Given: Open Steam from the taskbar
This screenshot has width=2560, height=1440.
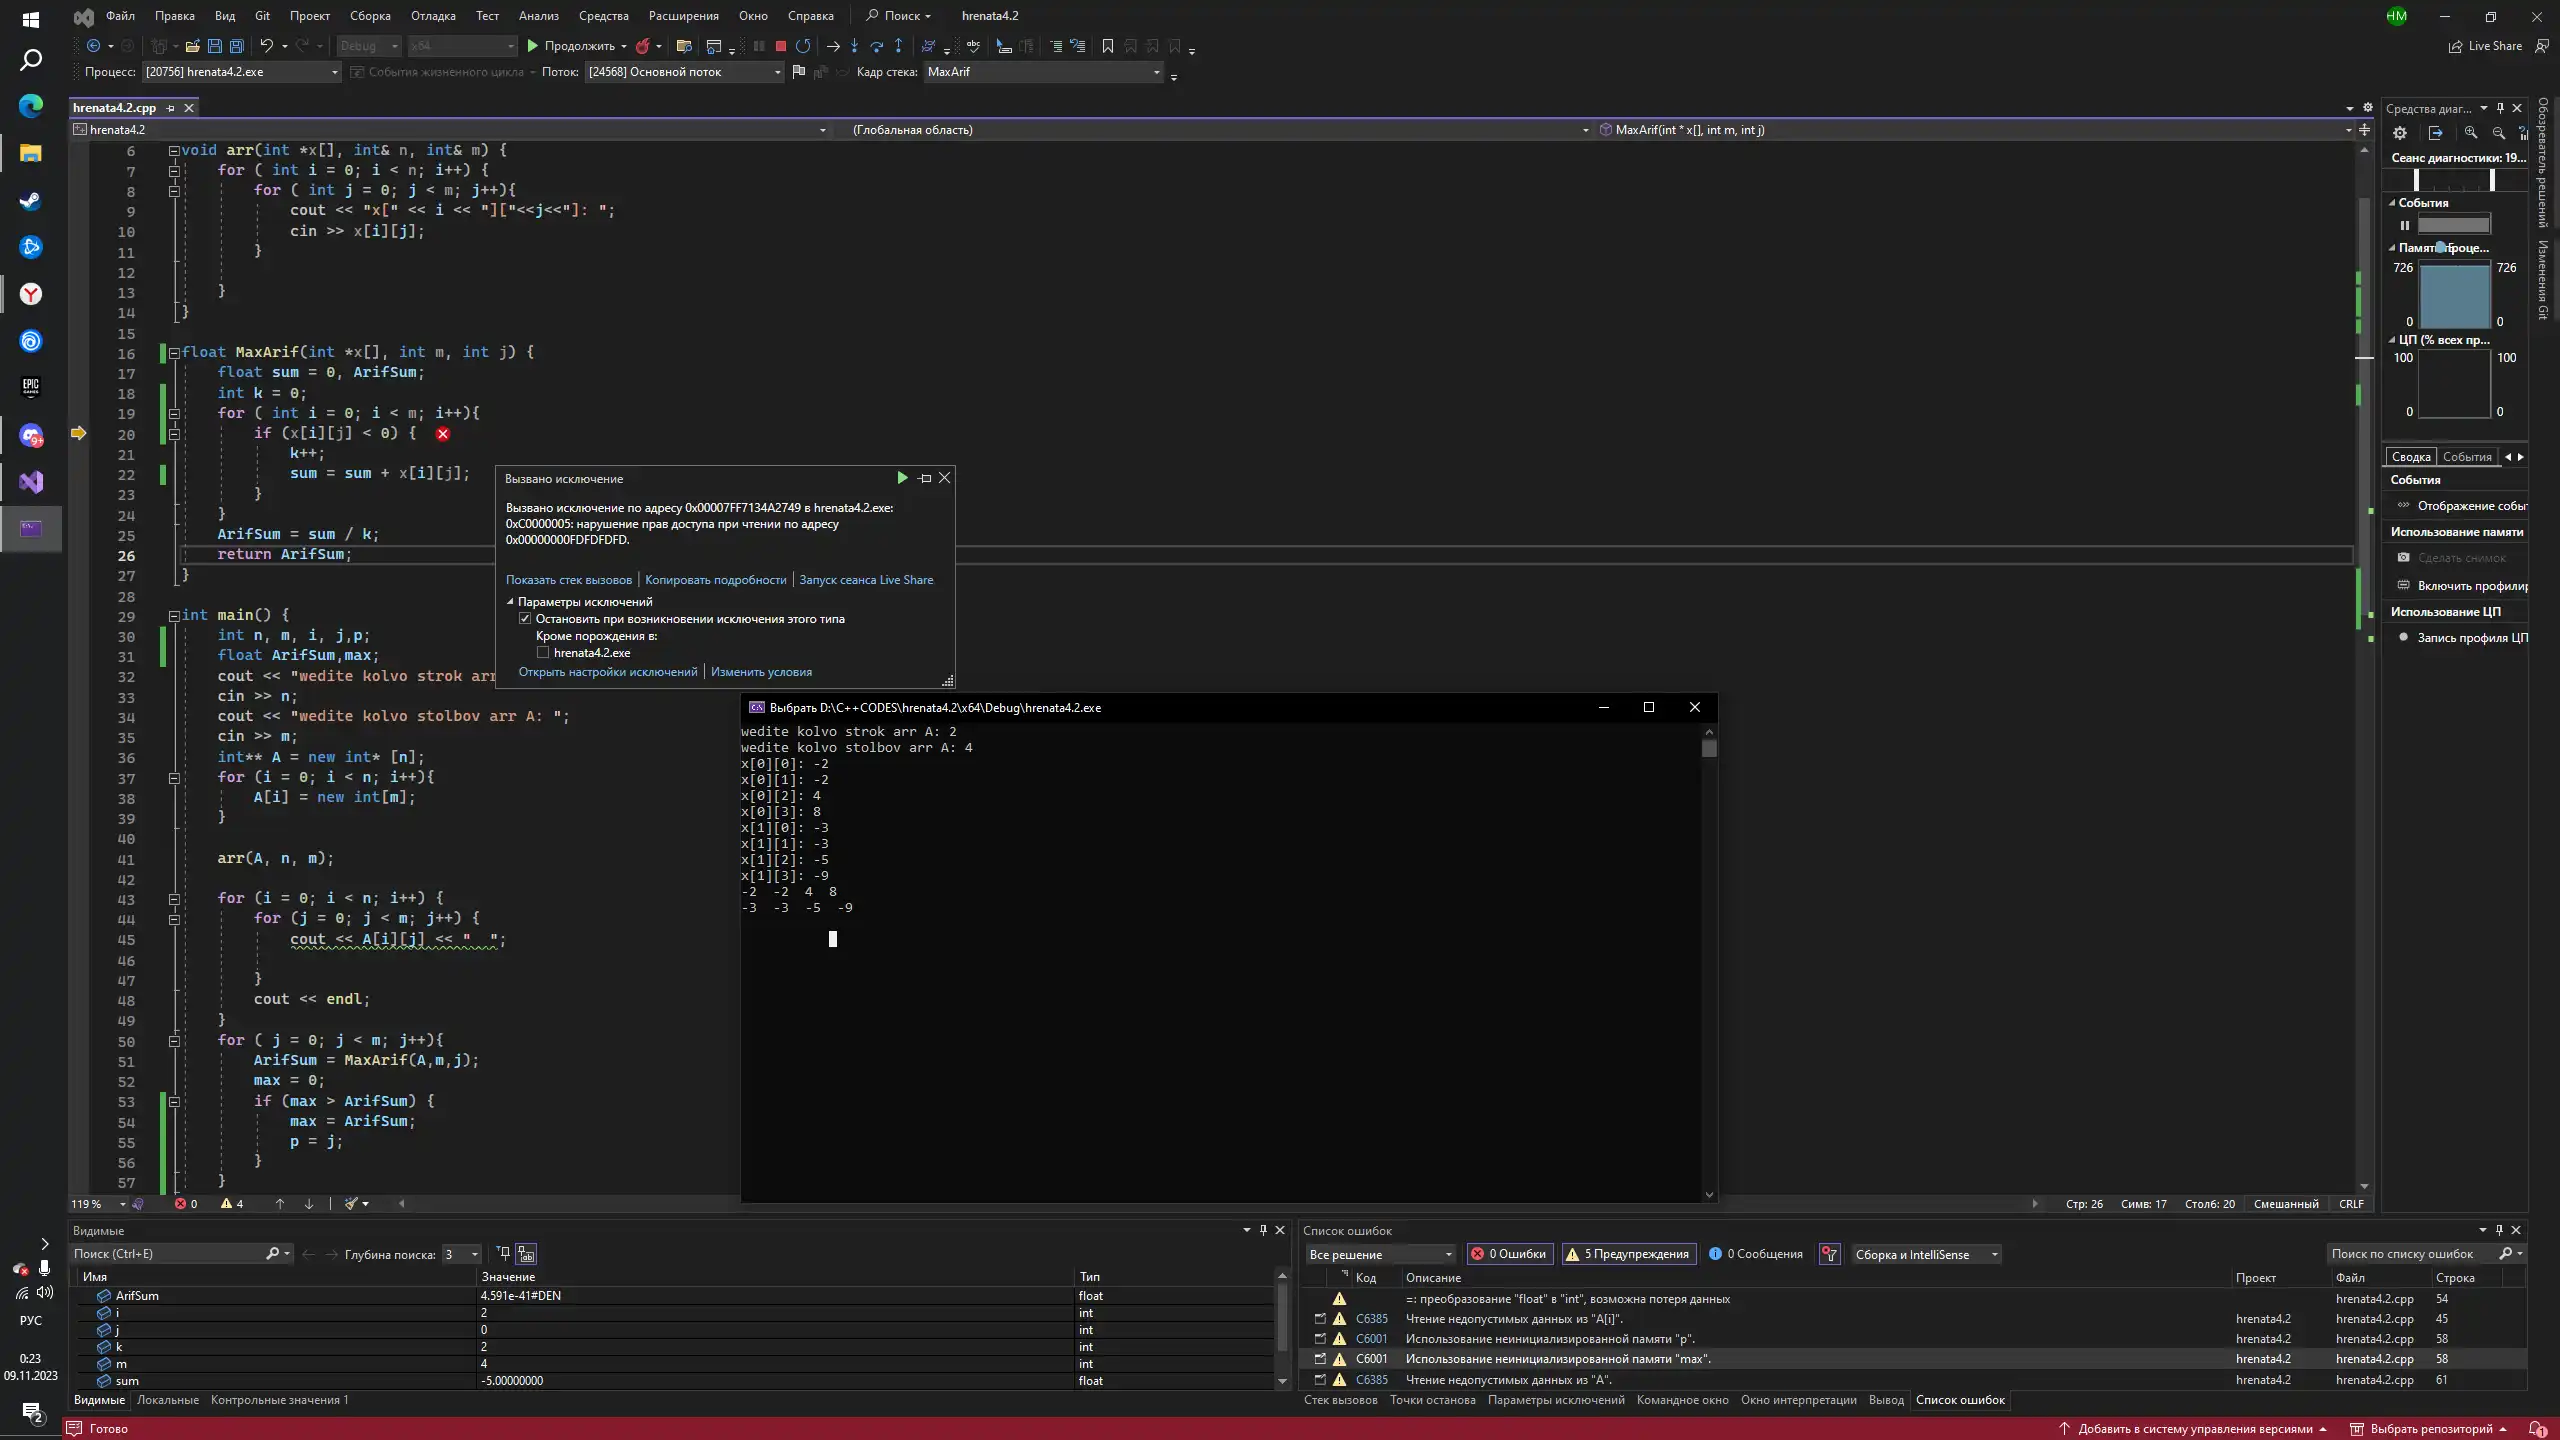Looking at the screenshot, I should point(31,200).
